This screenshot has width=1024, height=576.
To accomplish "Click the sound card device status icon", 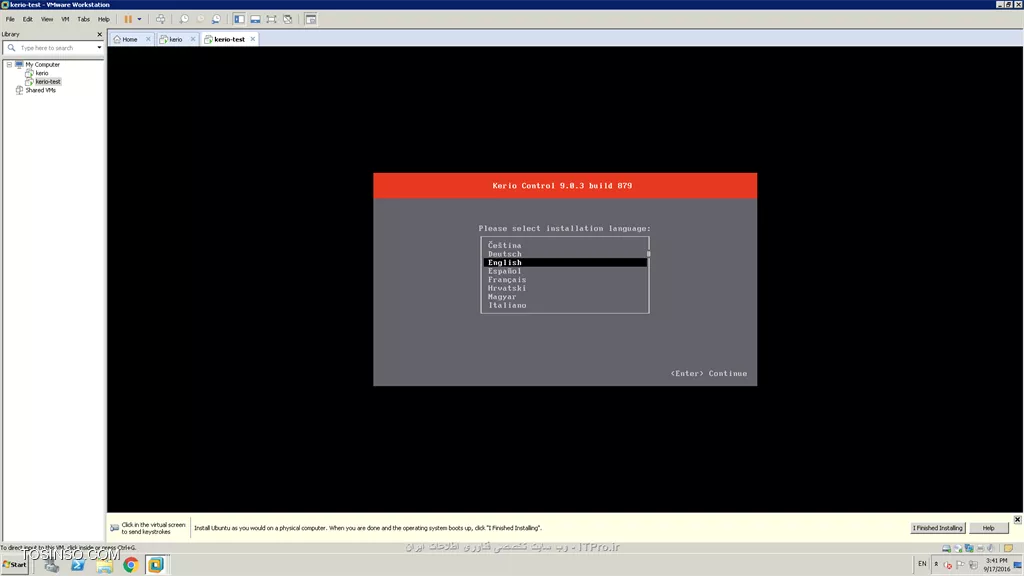I will pos(991,549).
